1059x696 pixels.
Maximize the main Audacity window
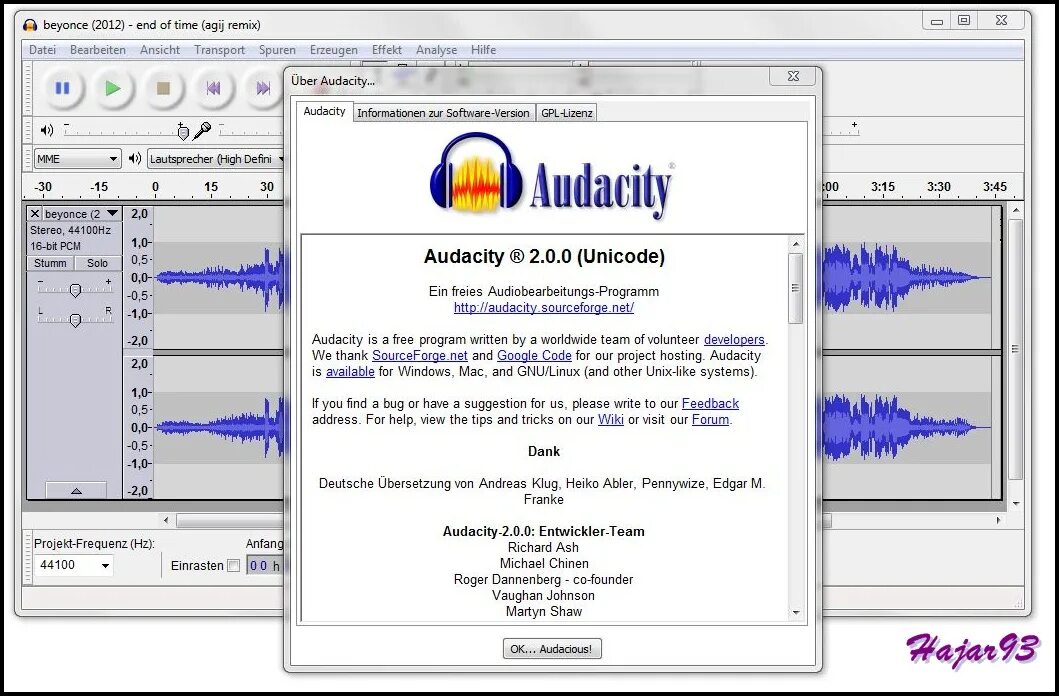964,21
